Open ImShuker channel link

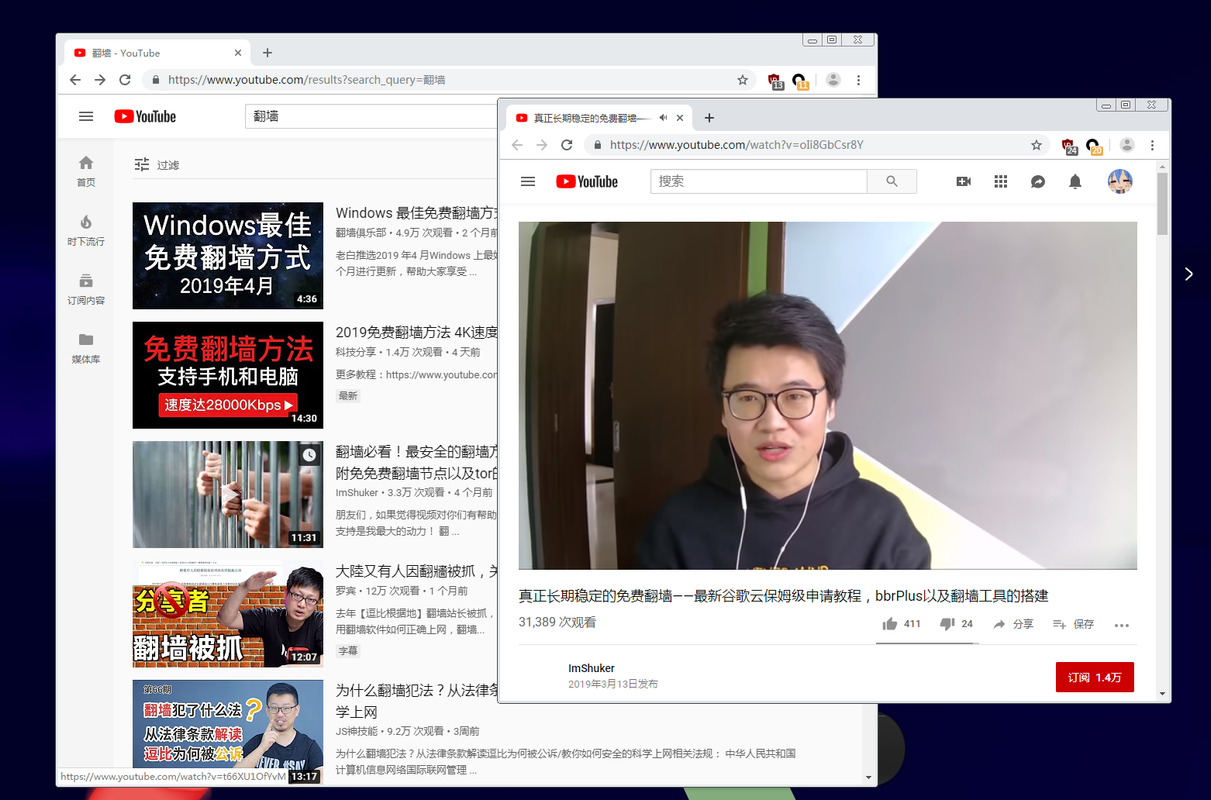591,668
